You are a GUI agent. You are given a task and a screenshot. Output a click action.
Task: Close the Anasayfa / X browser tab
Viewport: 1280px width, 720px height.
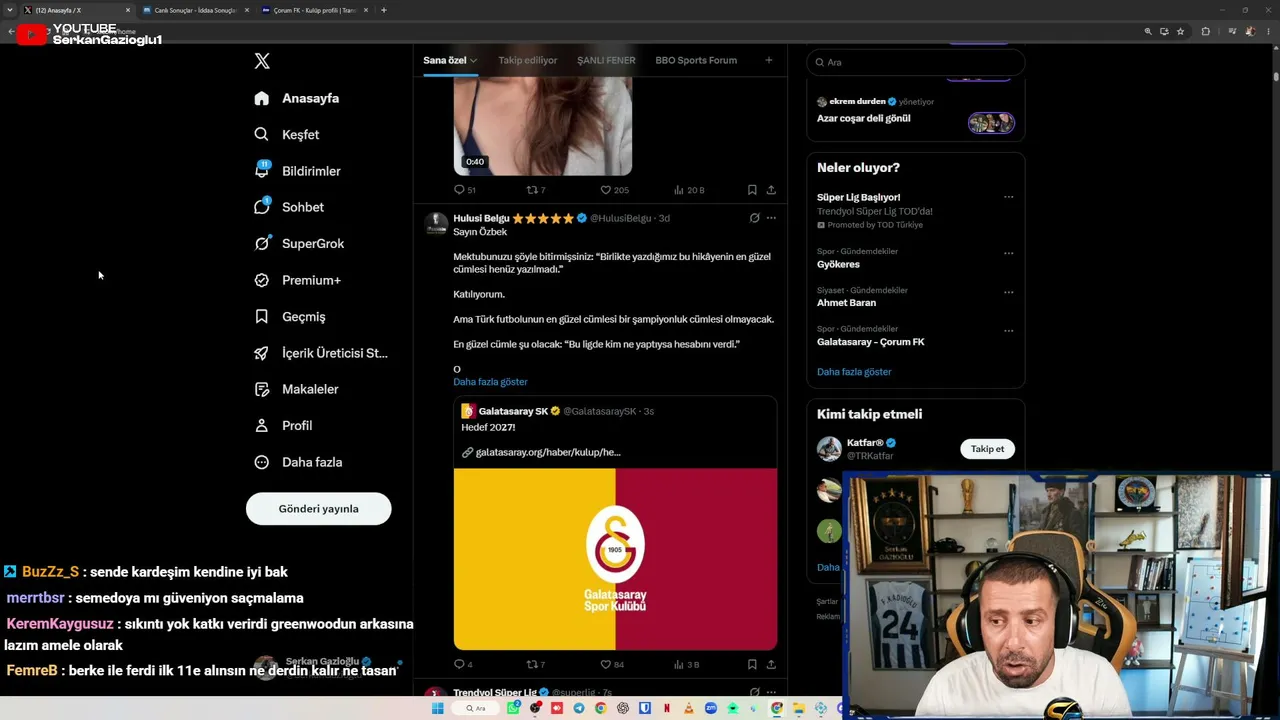tap(128, 10)
